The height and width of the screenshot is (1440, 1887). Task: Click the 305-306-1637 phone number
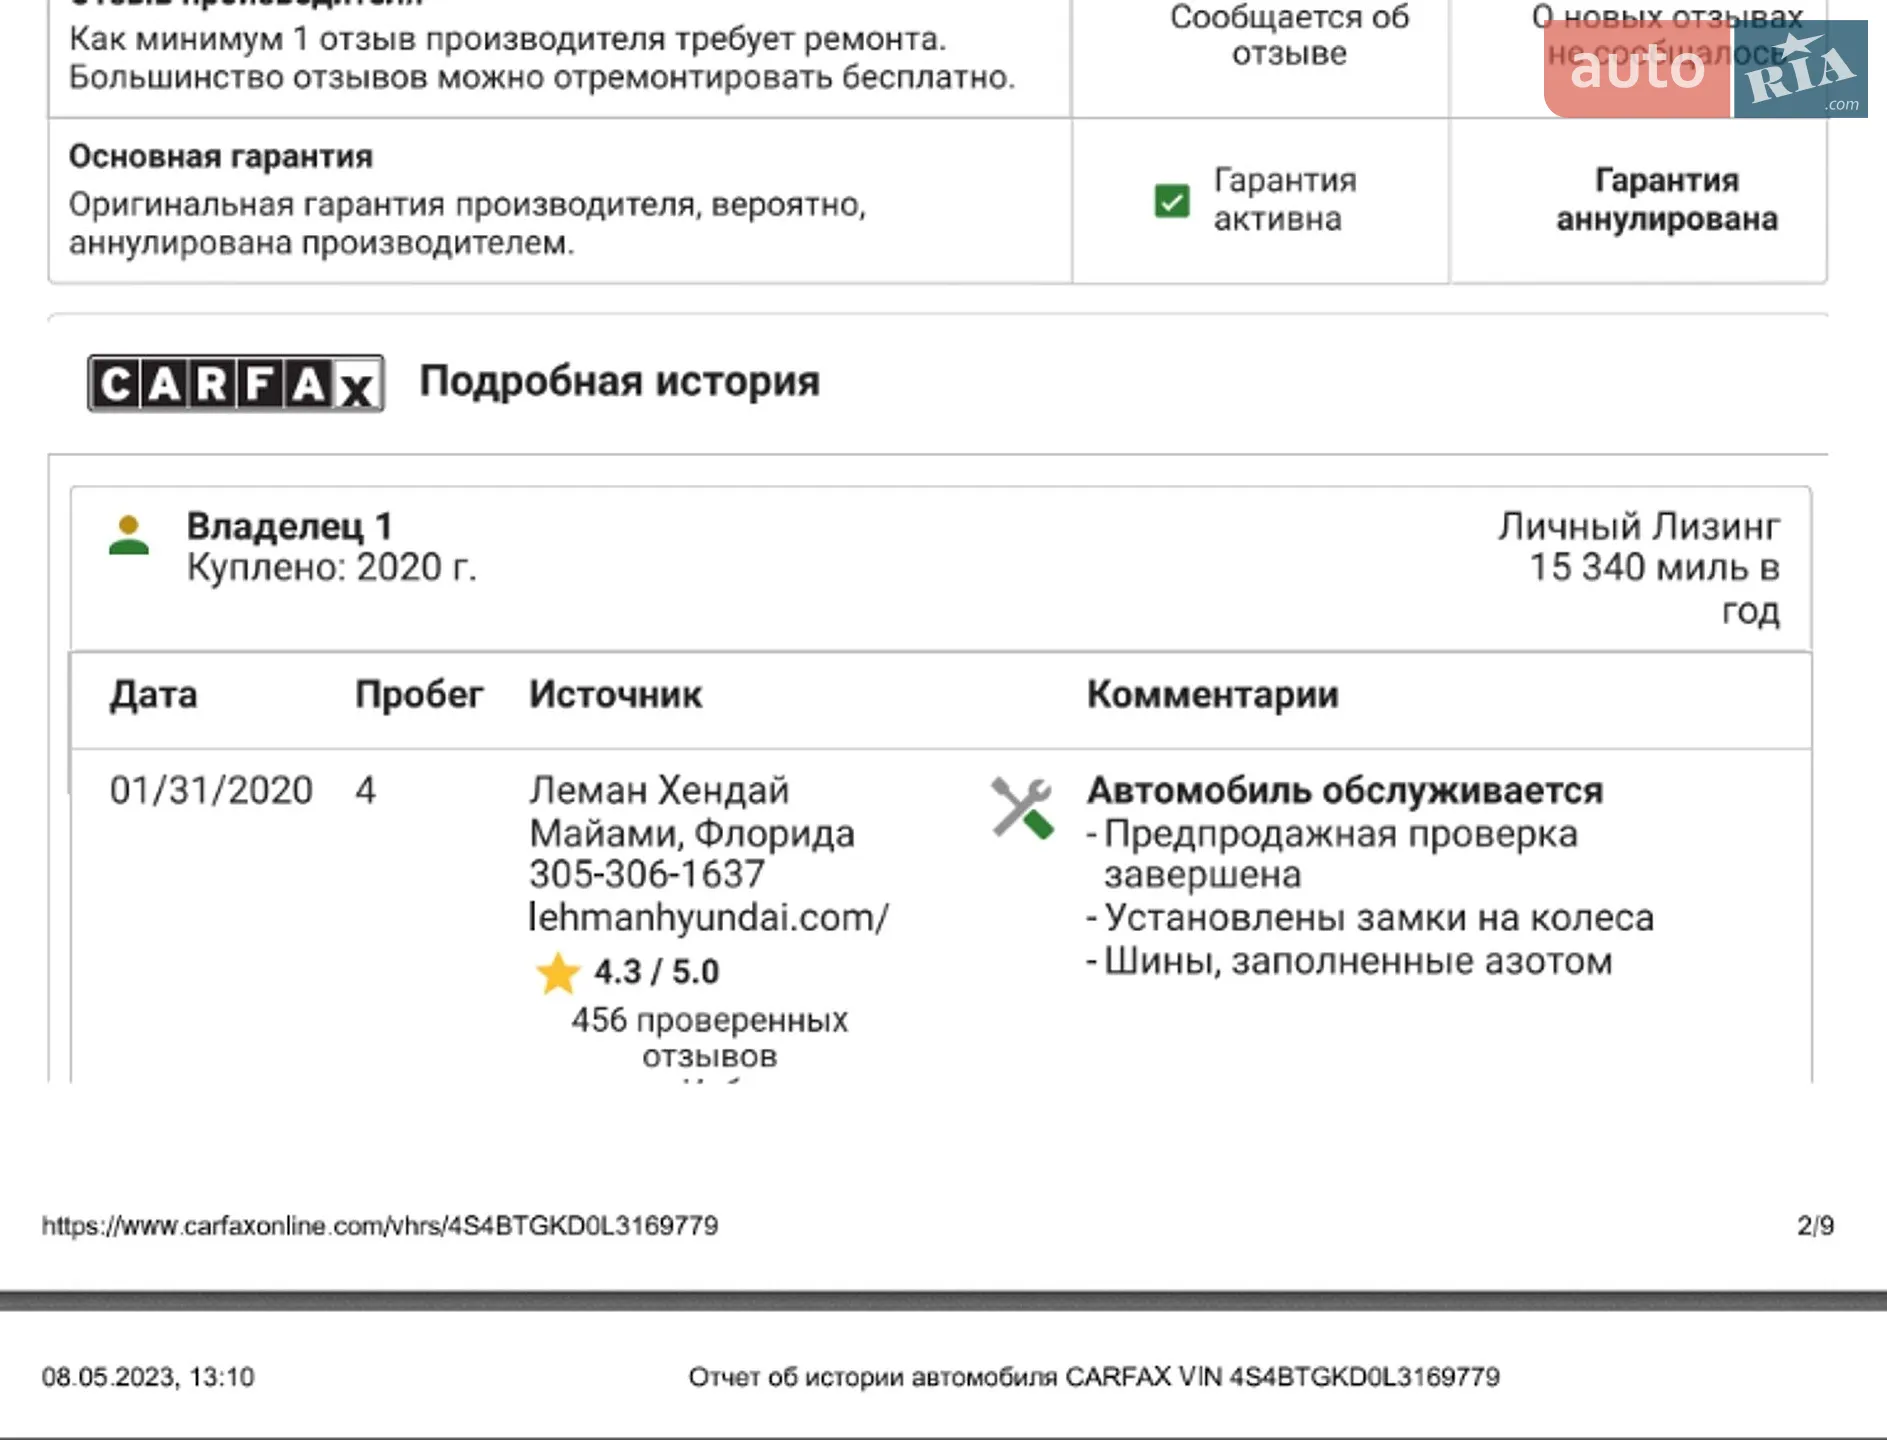pos(647,875)
